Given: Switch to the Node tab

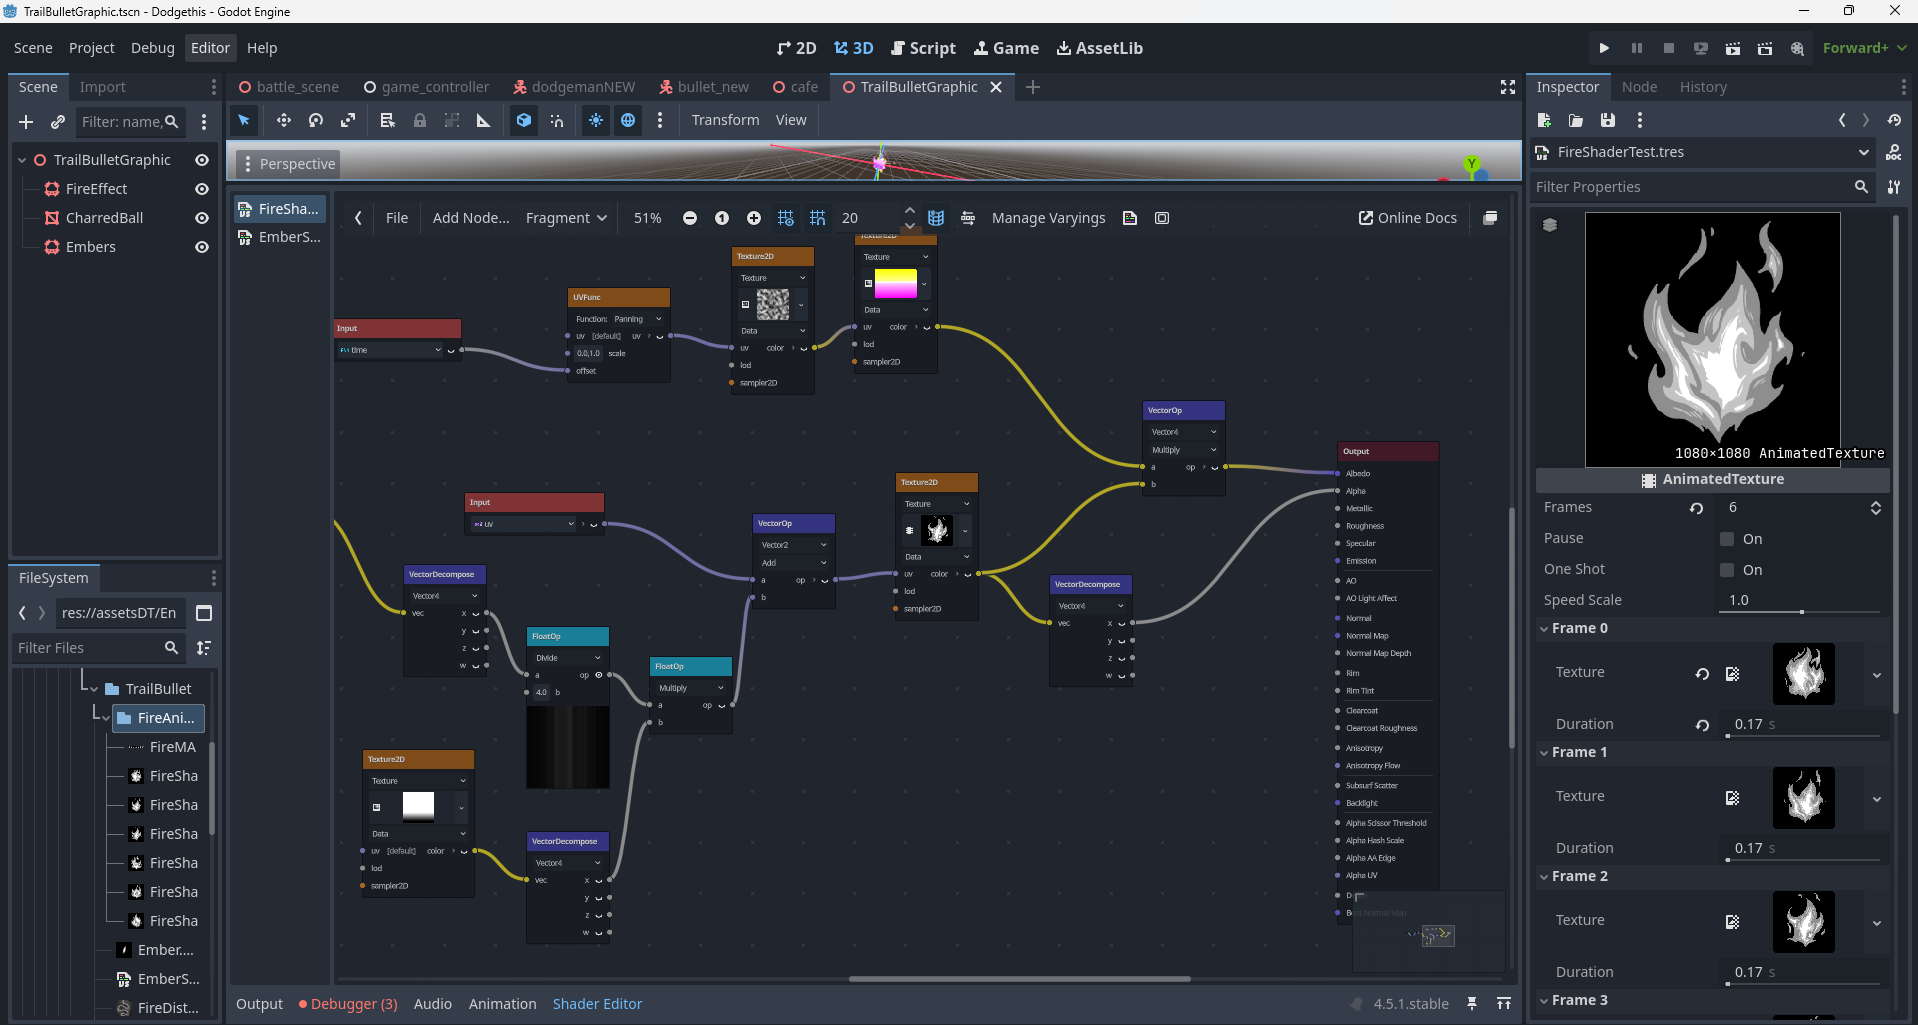Looking at the screenshot, I should click(x=1639, y=87).
